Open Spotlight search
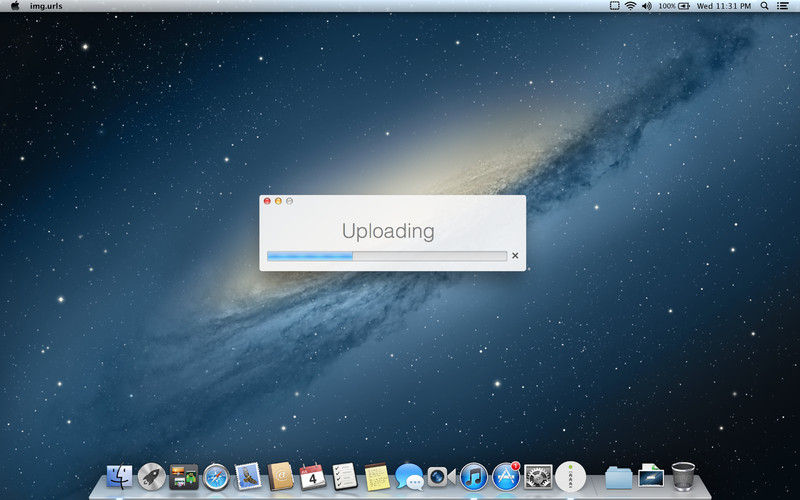 [764, 6]
